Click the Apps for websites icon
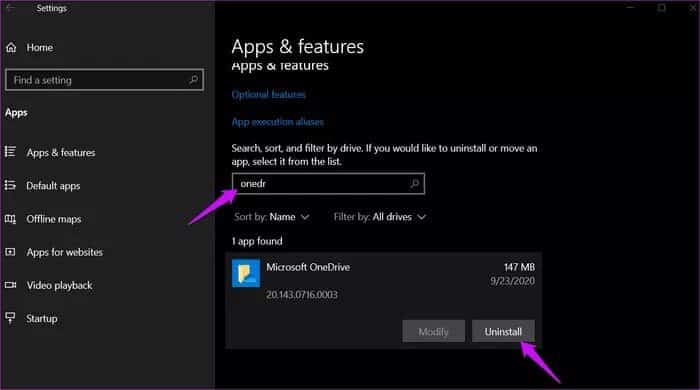700x390 pixels. (x=10, y=252)
